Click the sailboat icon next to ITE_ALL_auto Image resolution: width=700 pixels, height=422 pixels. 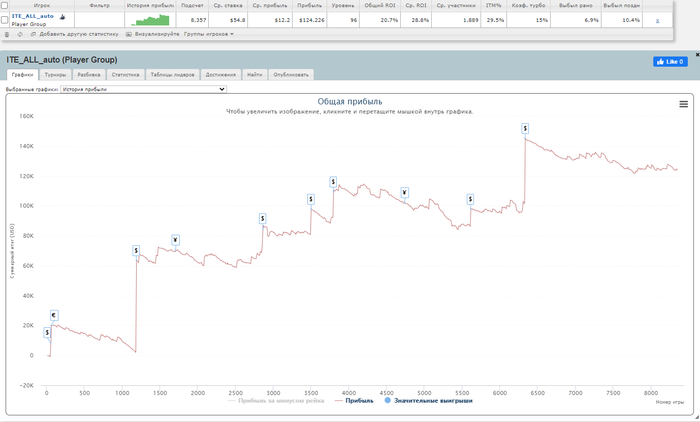[62, 17]
